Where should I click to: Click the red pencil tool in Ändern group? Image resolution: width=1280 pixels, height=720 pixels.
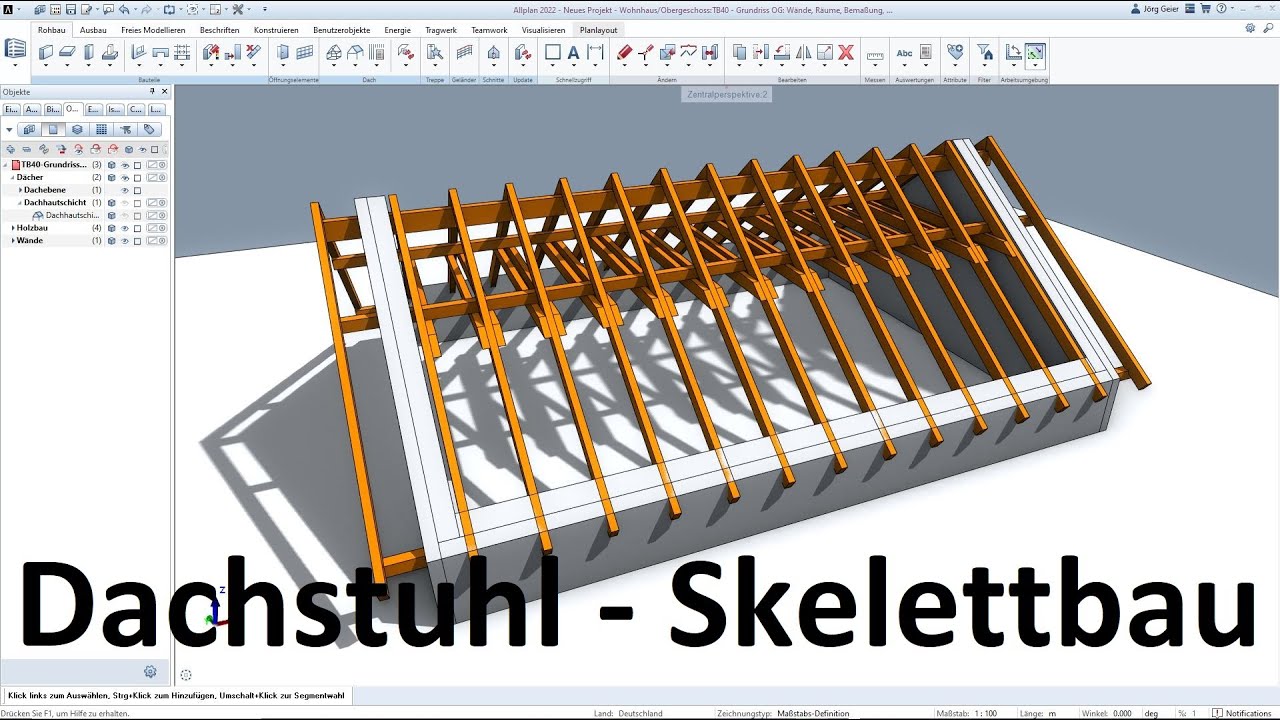(x=624, y=51)
